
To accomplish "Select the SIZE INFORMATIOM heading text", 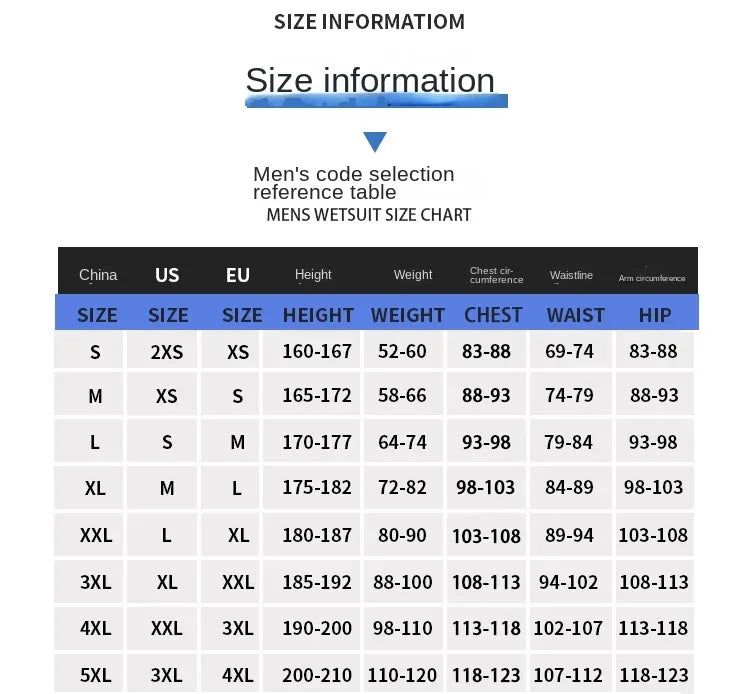I will coord(369,22).
